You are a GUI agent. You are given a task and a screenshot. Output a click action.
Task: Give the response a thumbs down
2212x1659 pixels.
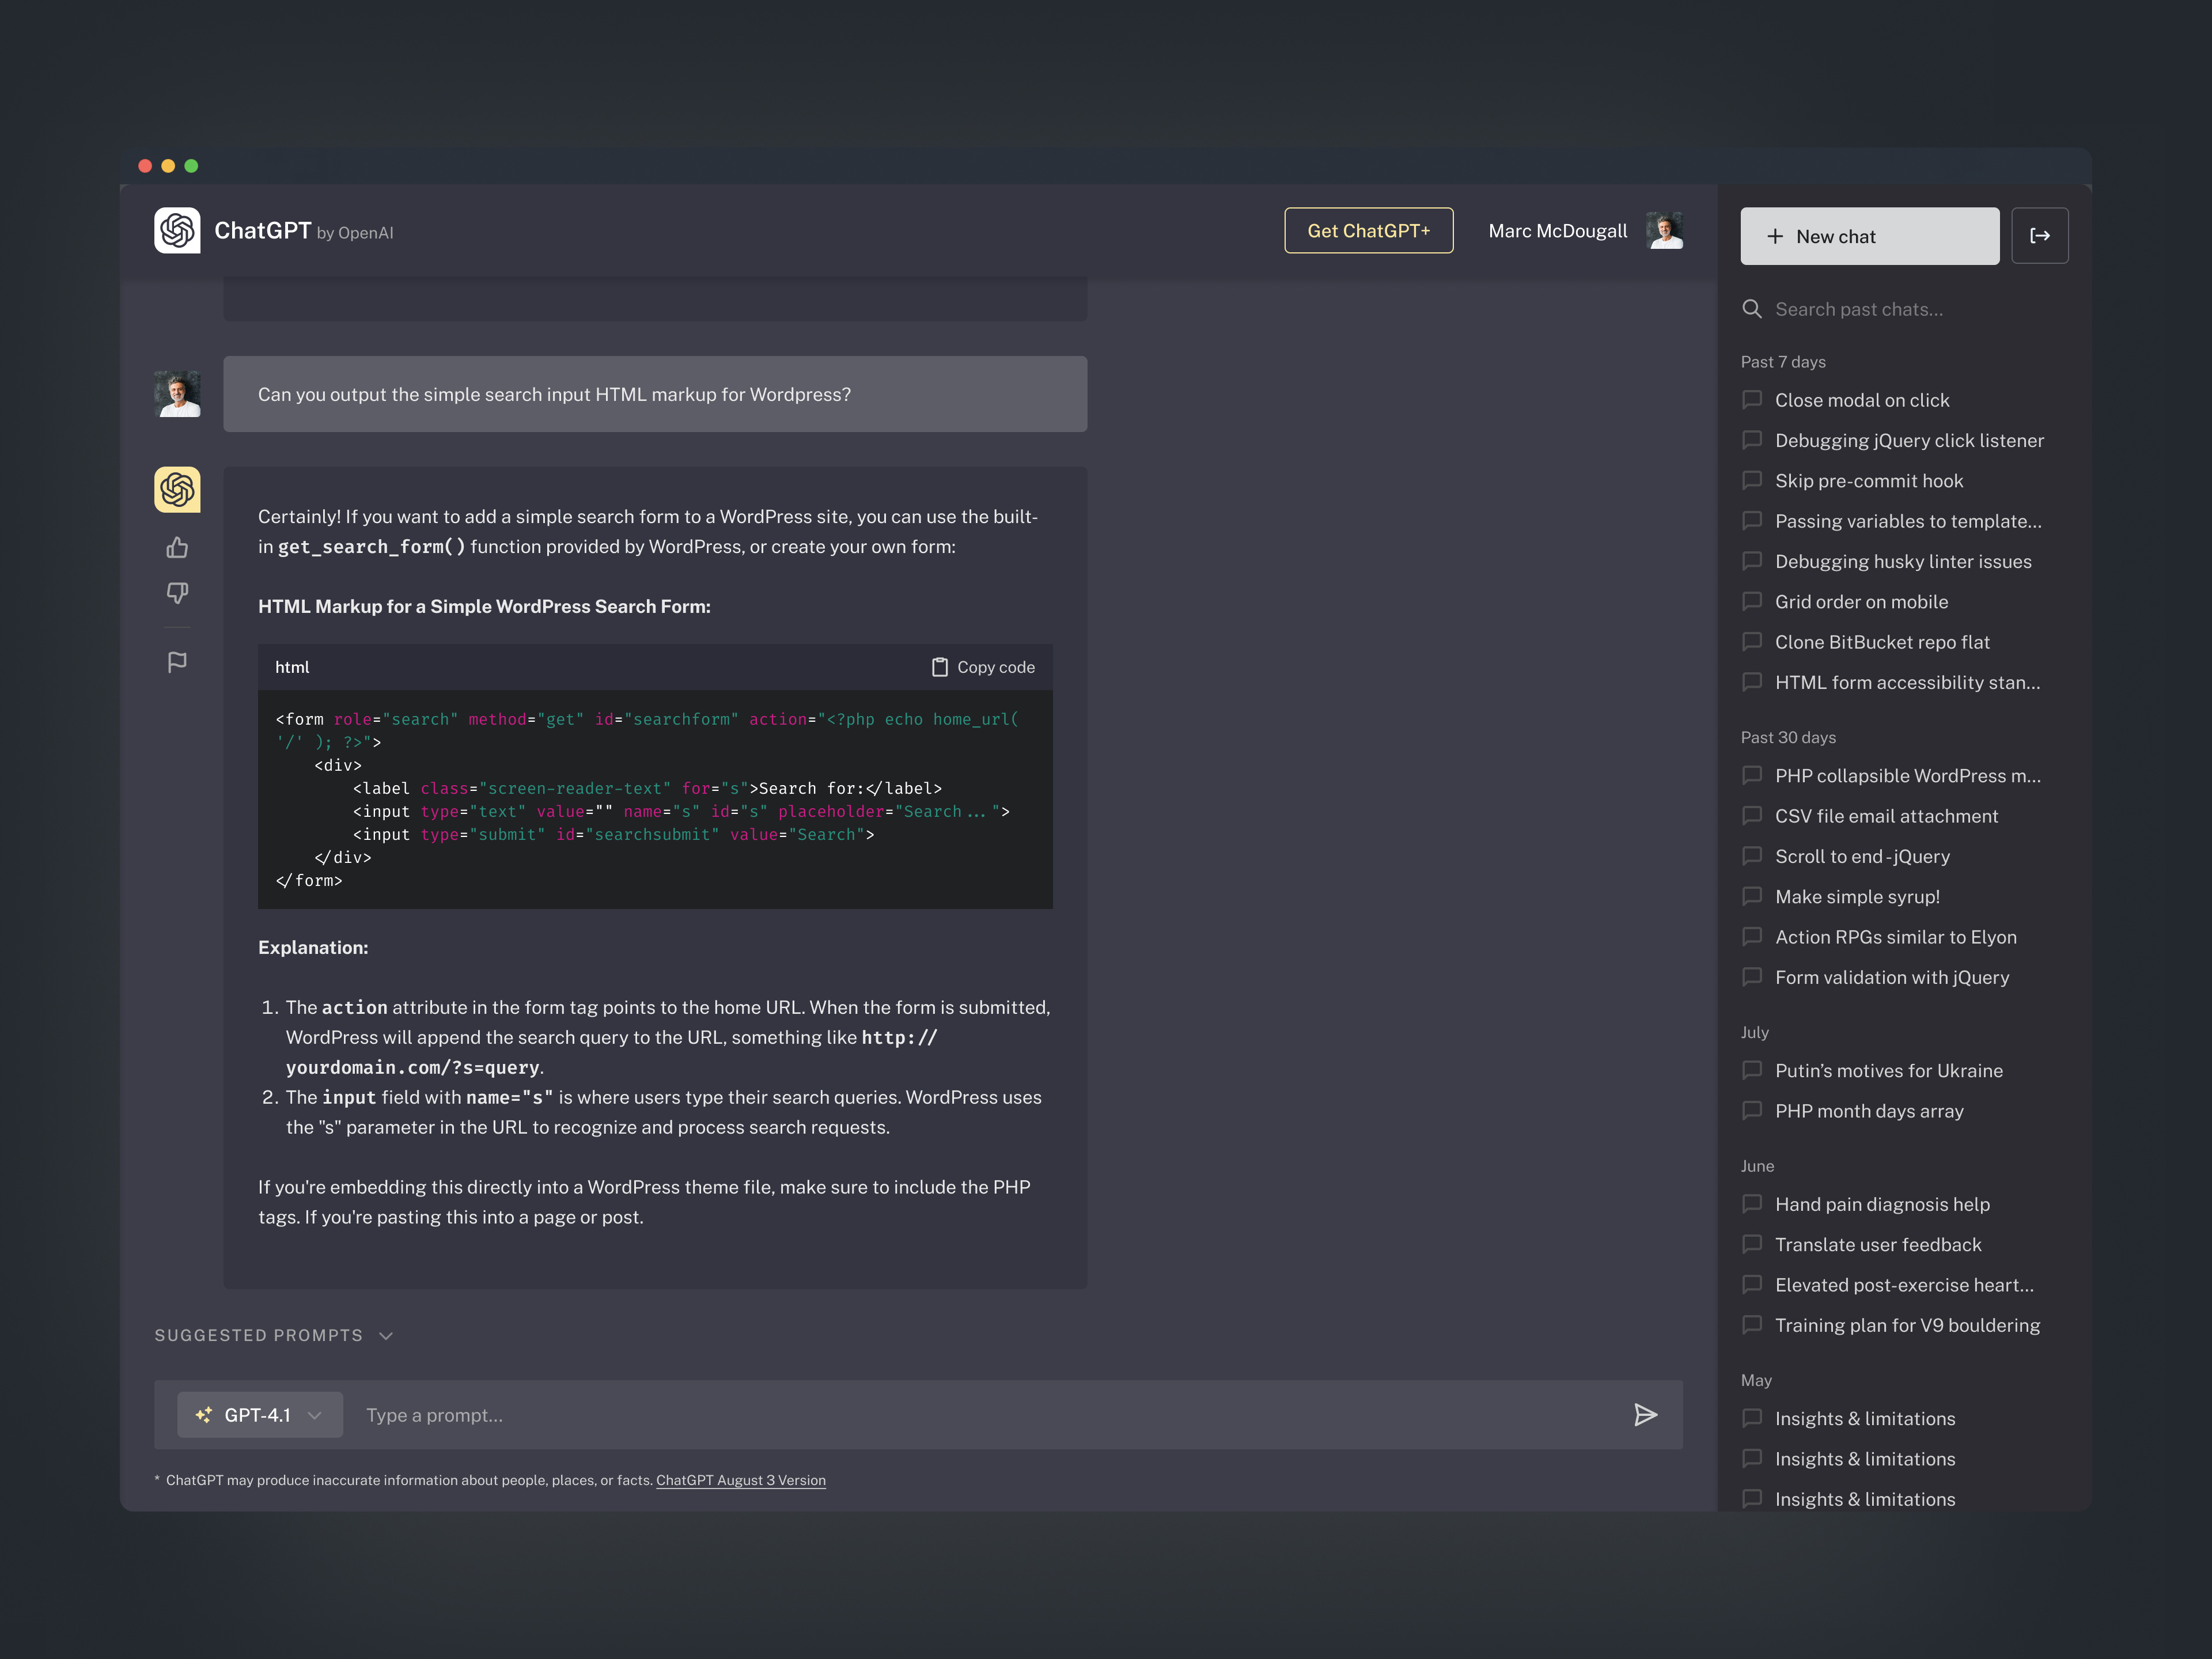pos(177,593)
